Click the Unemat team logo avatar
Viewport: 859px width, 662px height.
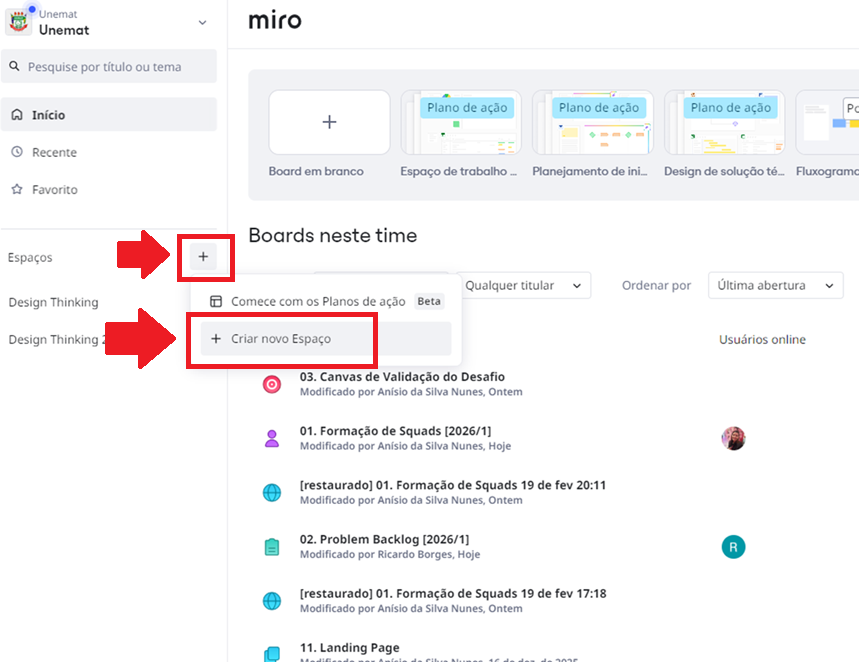coord(18,22)
